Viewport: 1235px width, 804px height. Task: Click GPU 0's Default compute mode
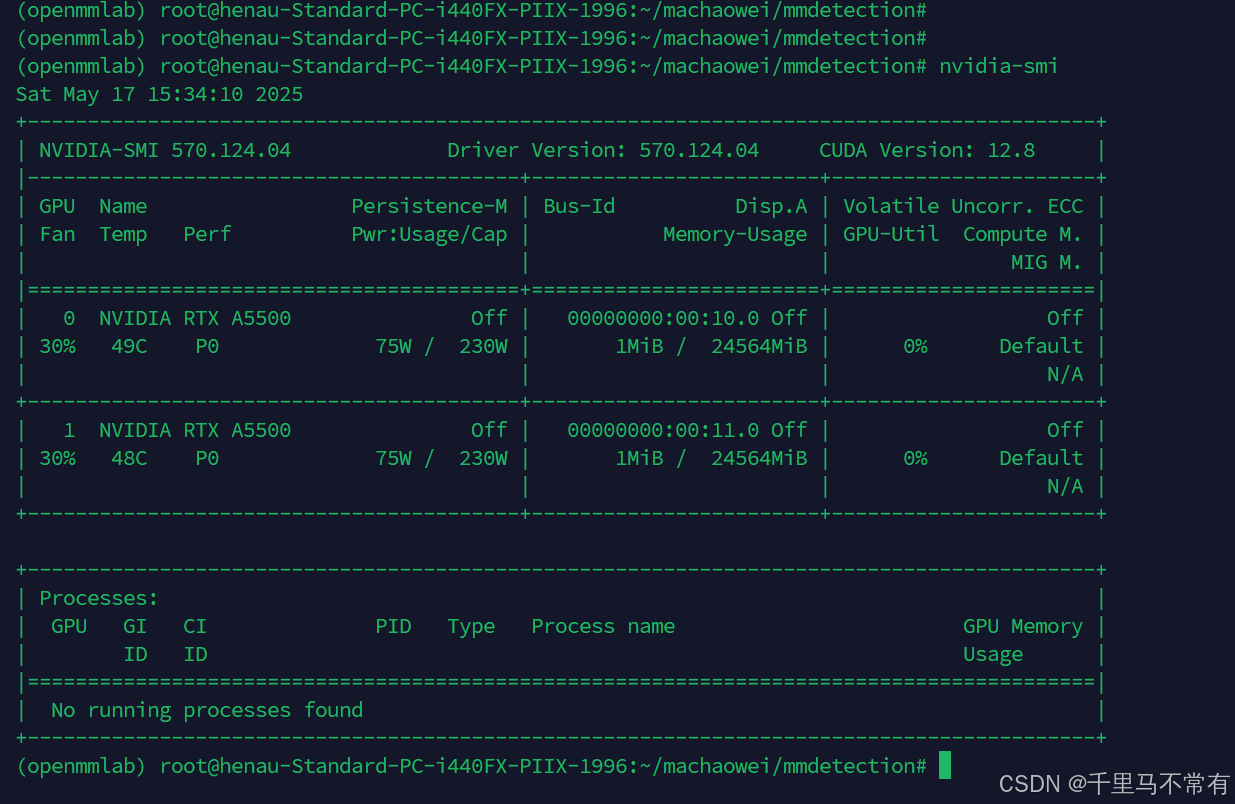[1041, 346]
